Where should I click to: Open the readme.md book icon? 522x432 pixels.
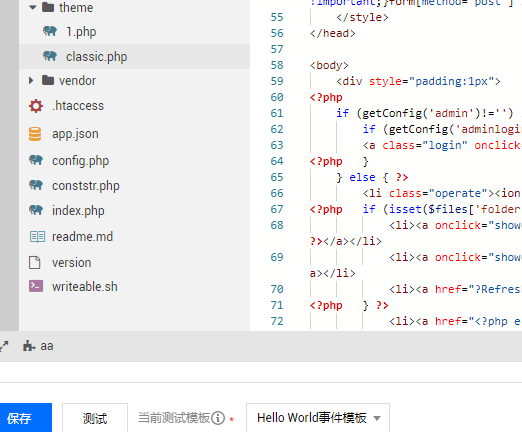click(37, 237)
